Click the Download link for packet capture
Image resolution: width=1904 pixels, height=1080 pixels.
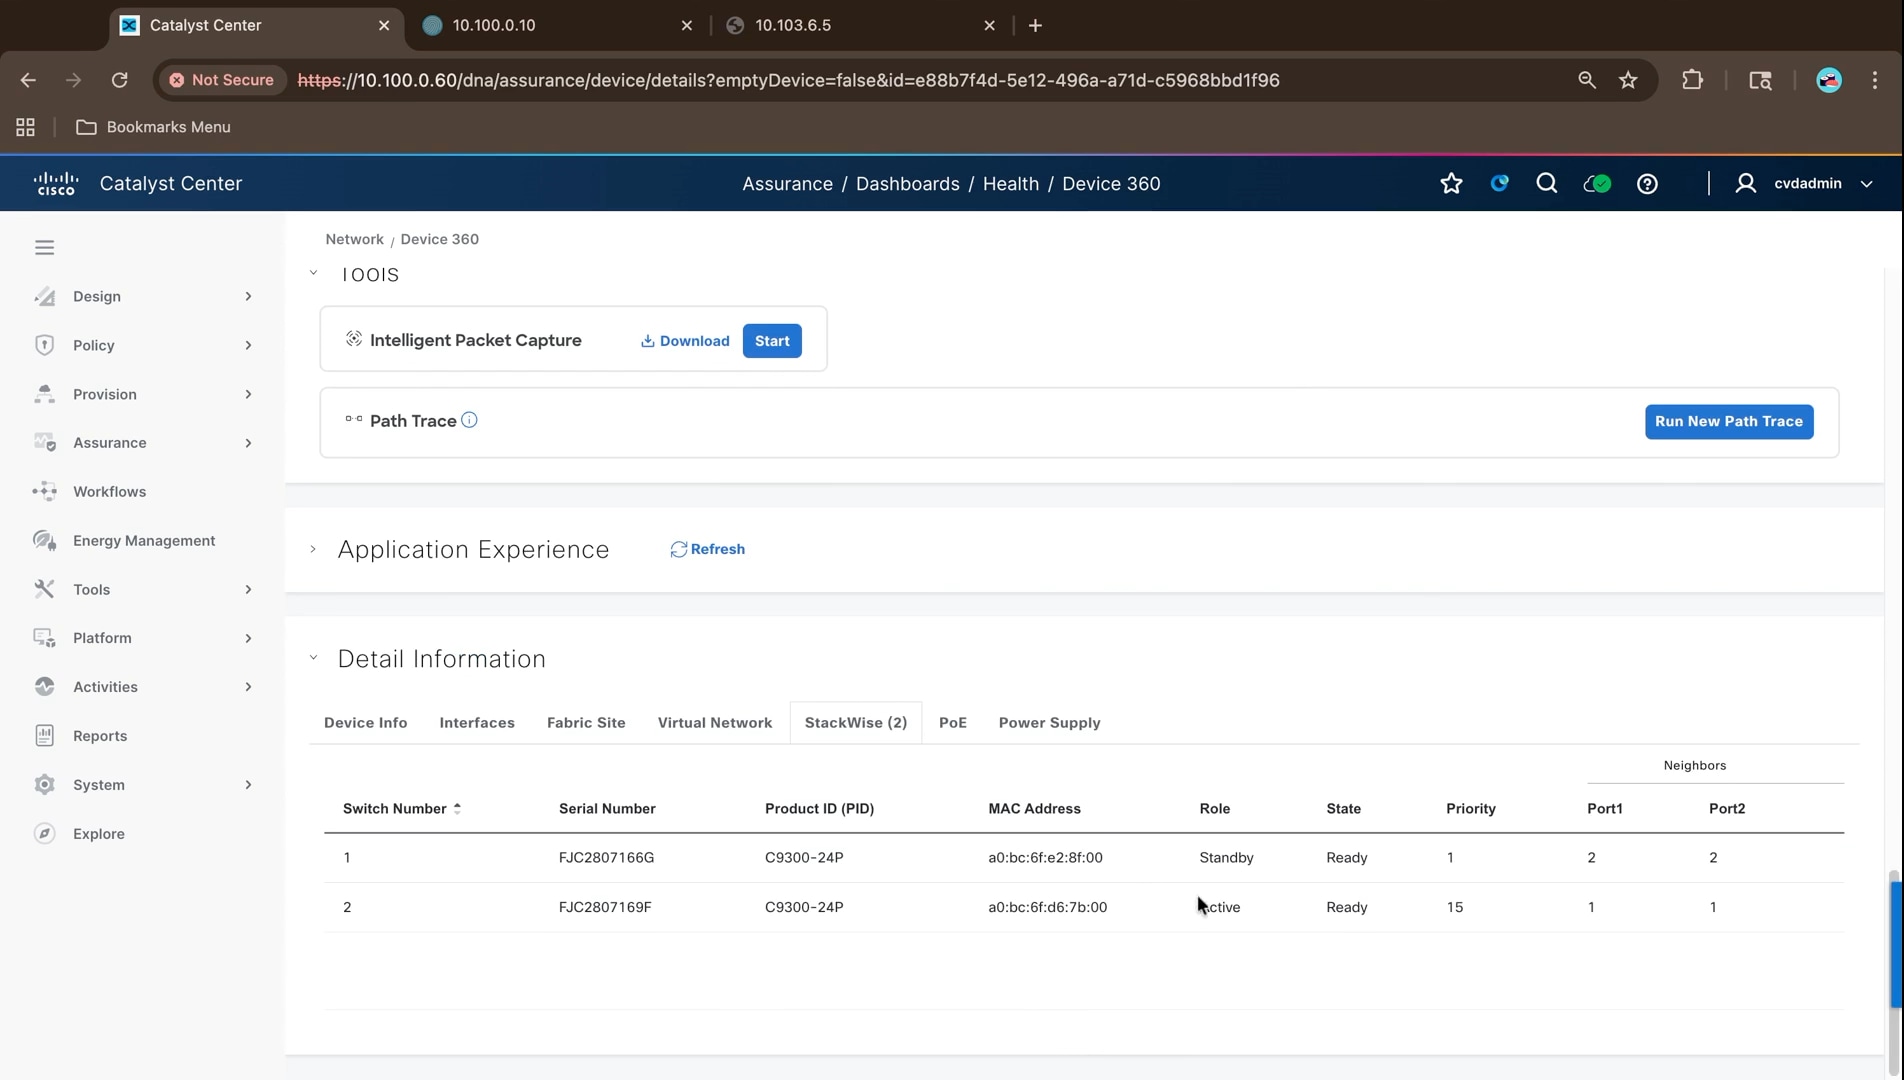pyautogui.click(x=685, y=341)
